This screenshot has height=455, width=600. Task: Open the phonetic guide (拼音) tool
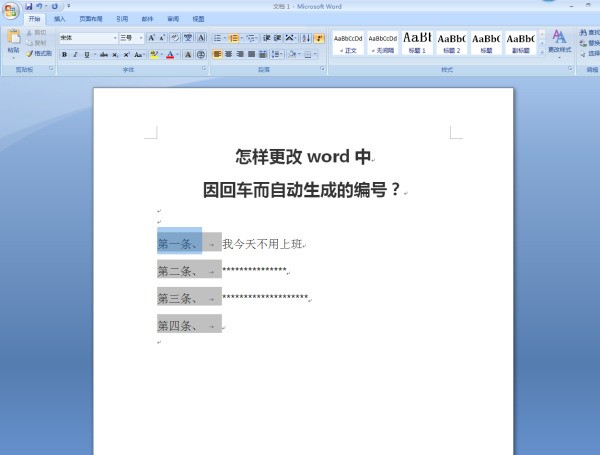point(188,38)
